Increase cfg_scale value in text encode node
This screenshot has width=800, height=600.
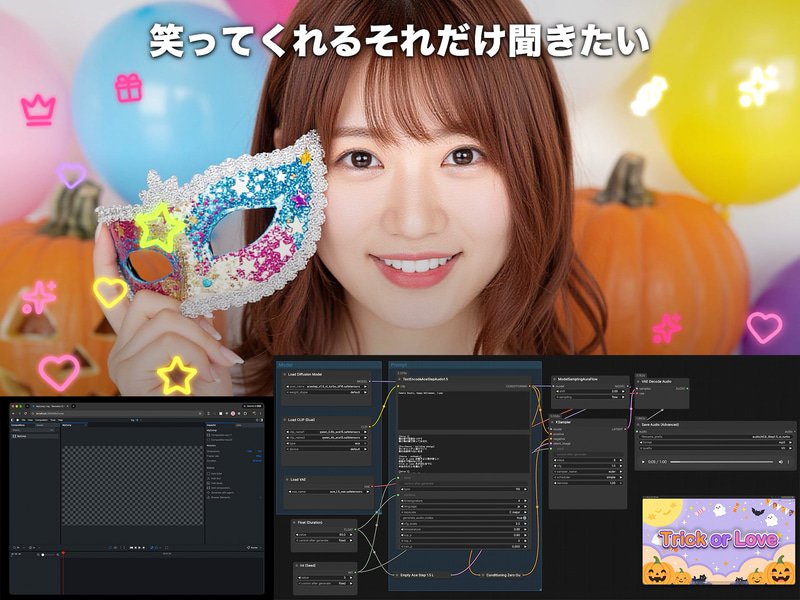(526, 523)
